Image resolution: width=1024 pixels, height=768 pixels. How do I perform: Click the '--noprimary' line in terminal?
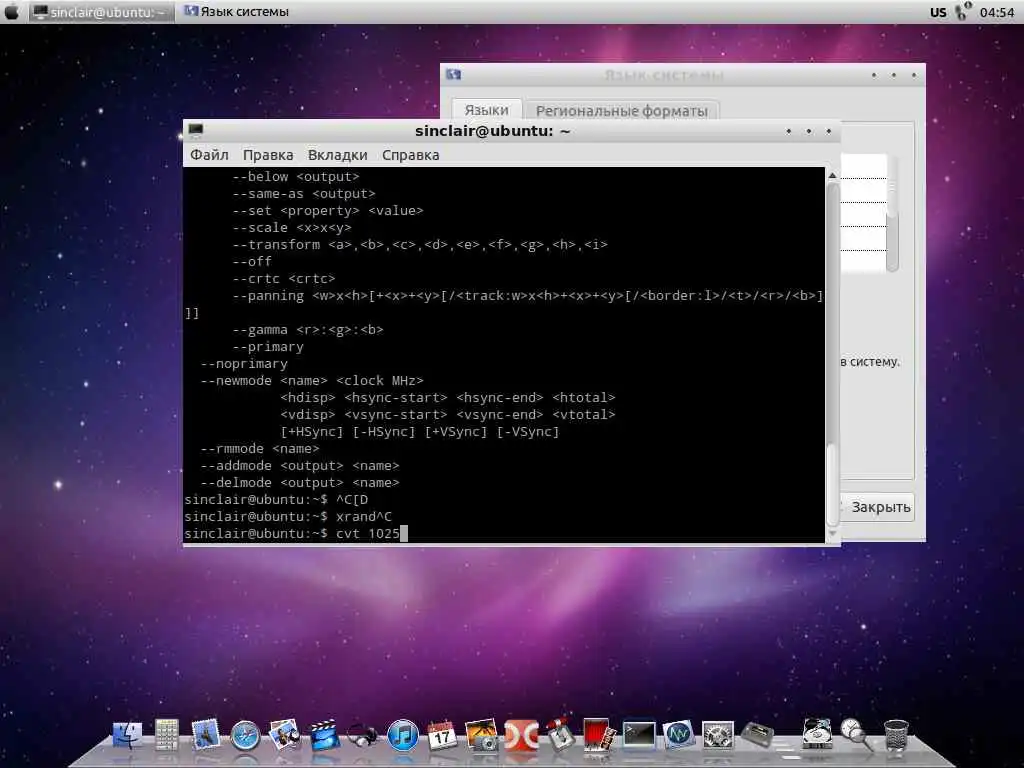pyautogui.click(x=244, y=364)
